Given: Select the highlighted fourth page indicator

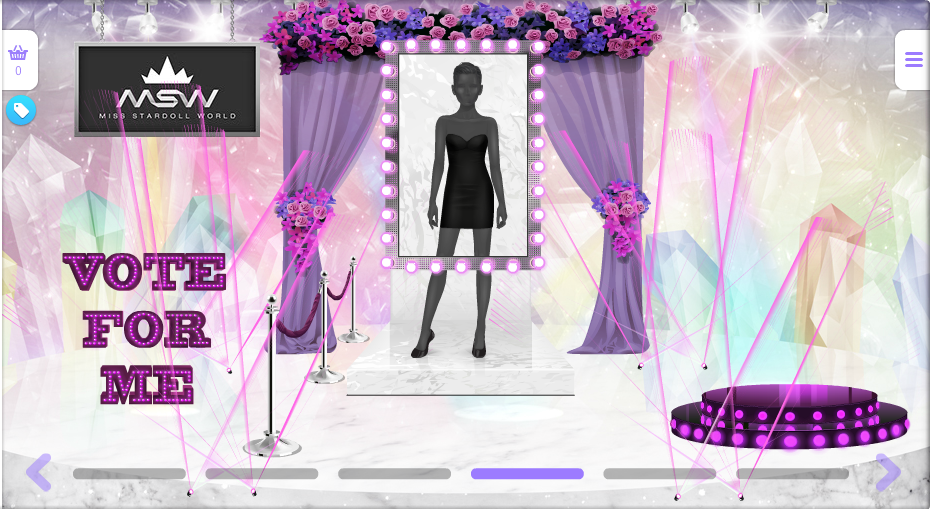Looking at the screenshot, I should click(x=527, y=474).
